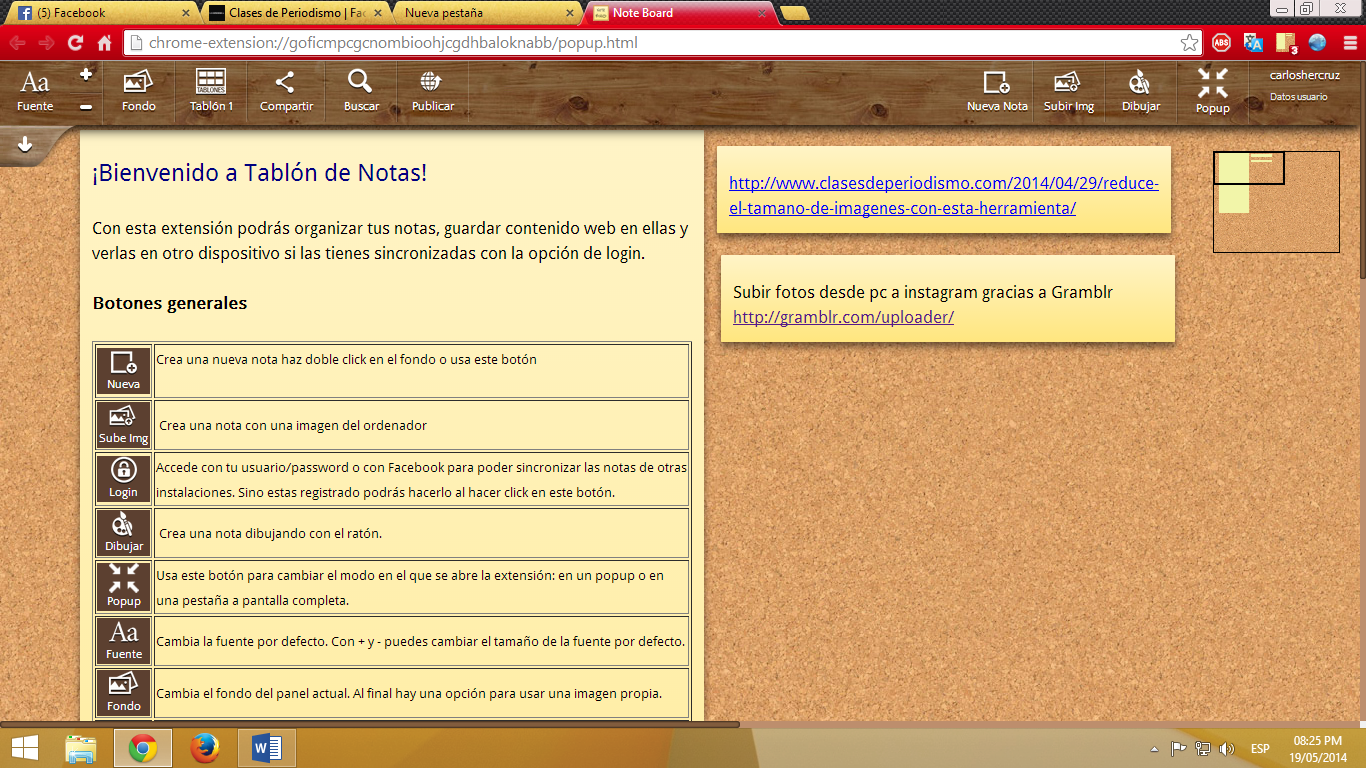The height and width of the screenshot is (768, 1366).
Task: Open the Tablón 1 boards selector
Action: coord(211,90)
